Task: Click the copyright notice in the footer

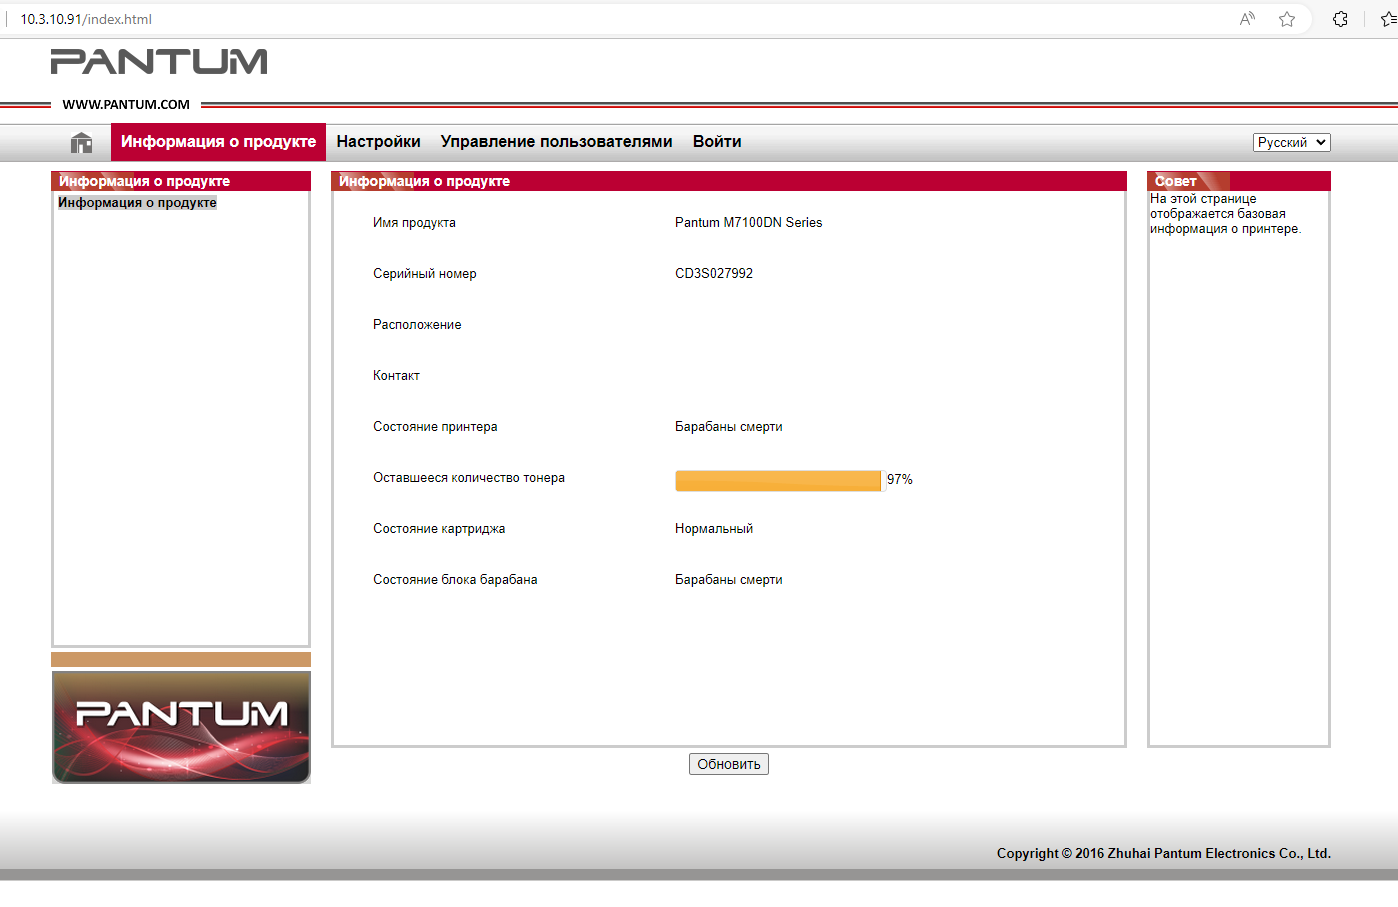Action: (x=1163, y=853)
